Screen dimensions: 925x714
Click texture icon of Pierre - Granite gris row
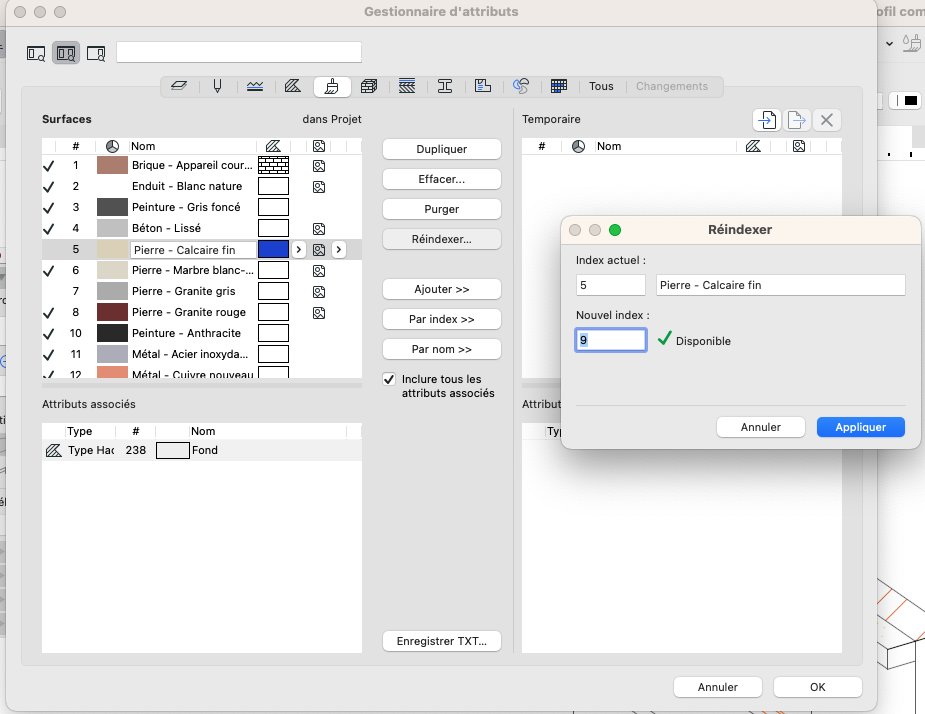(x=319, y=292)
